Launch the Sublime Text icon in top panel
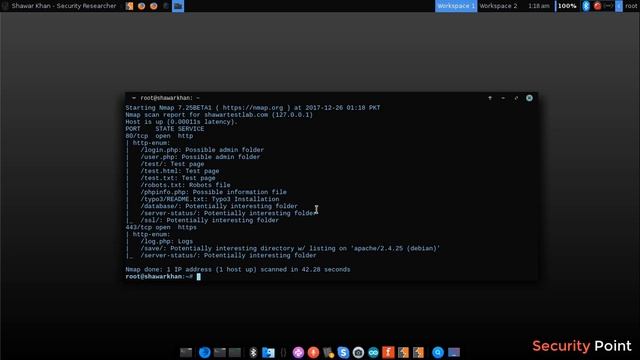640x360 pixels. pyautogui.click(x=129, y=6)
